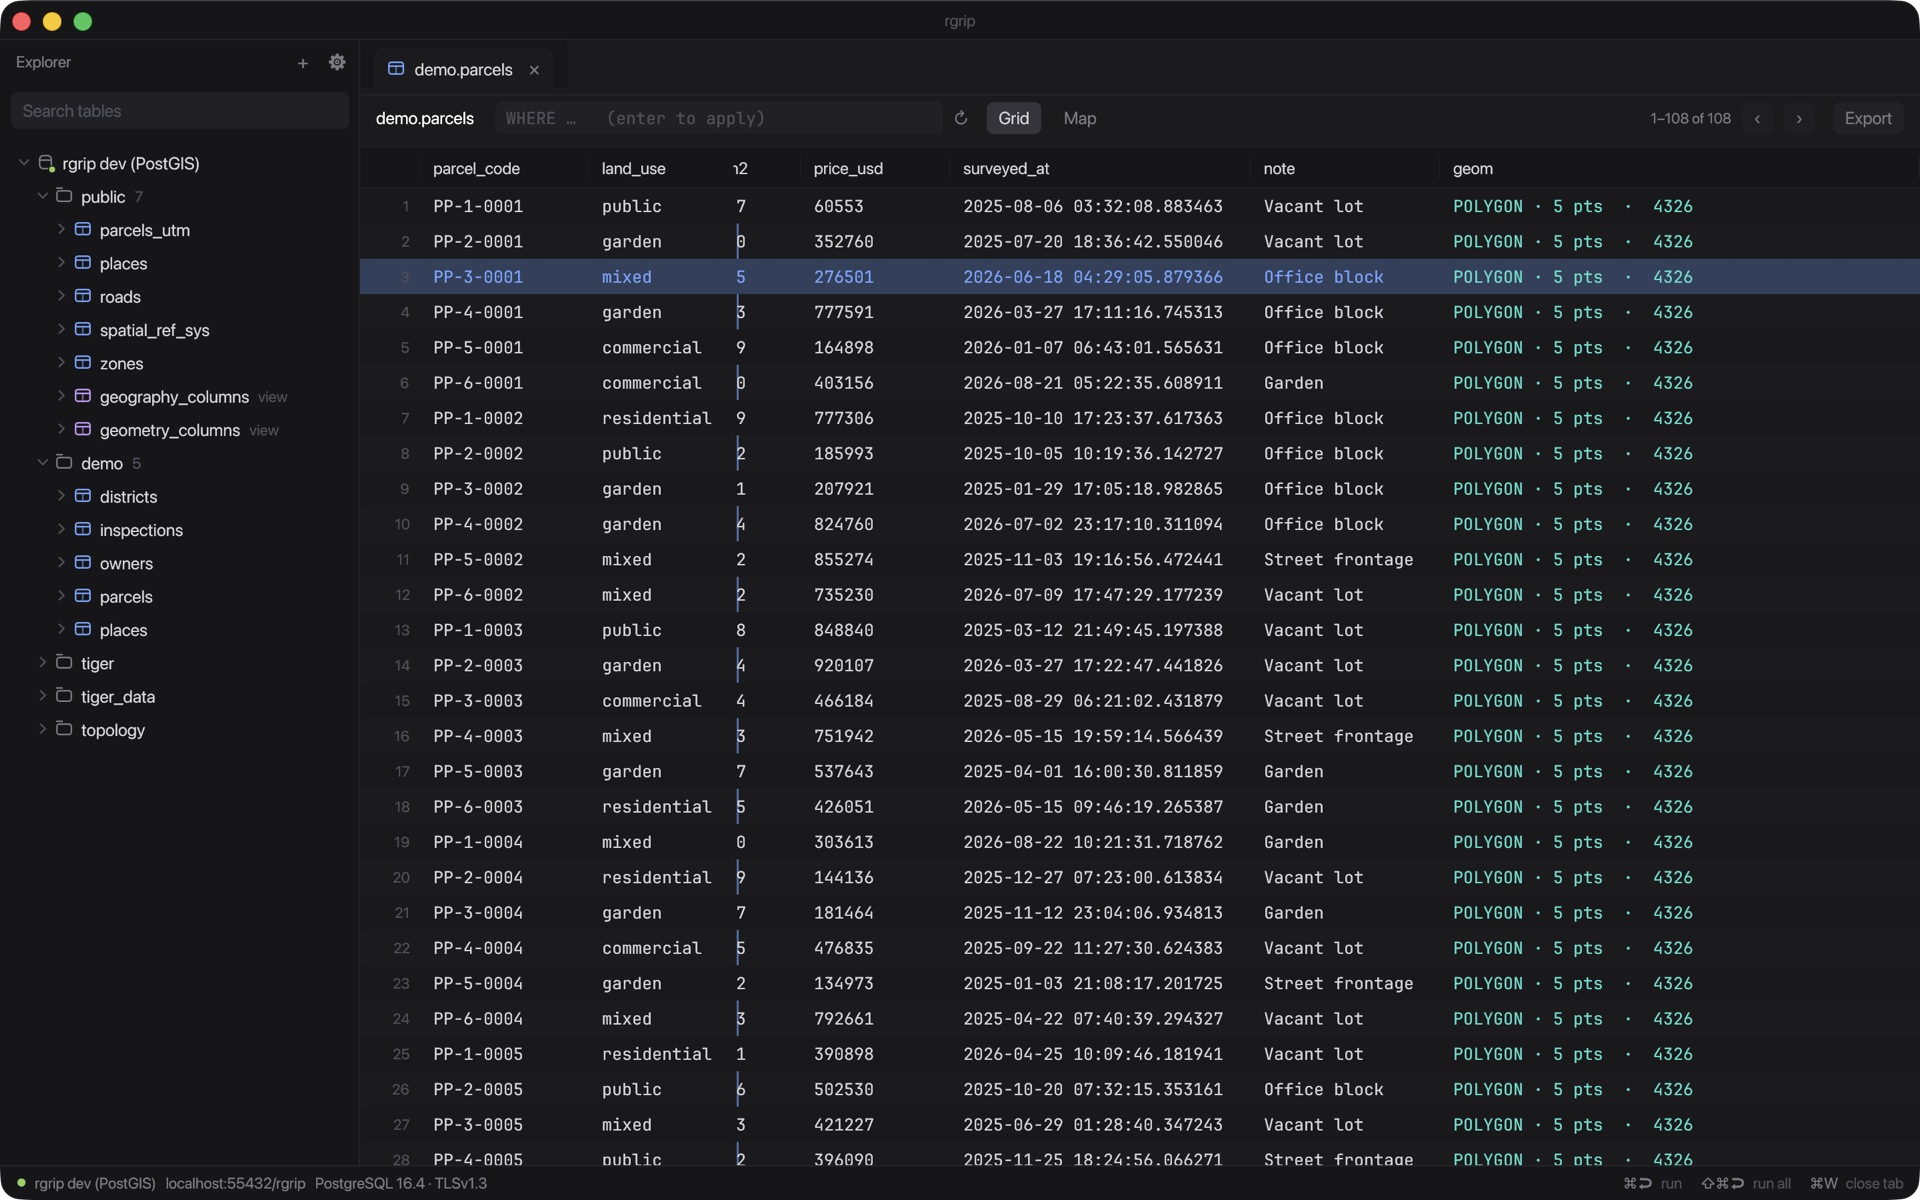Click the WHERE filter input
The width and height of the screenshot is (1920, 1200).
[x=718, y=118]
